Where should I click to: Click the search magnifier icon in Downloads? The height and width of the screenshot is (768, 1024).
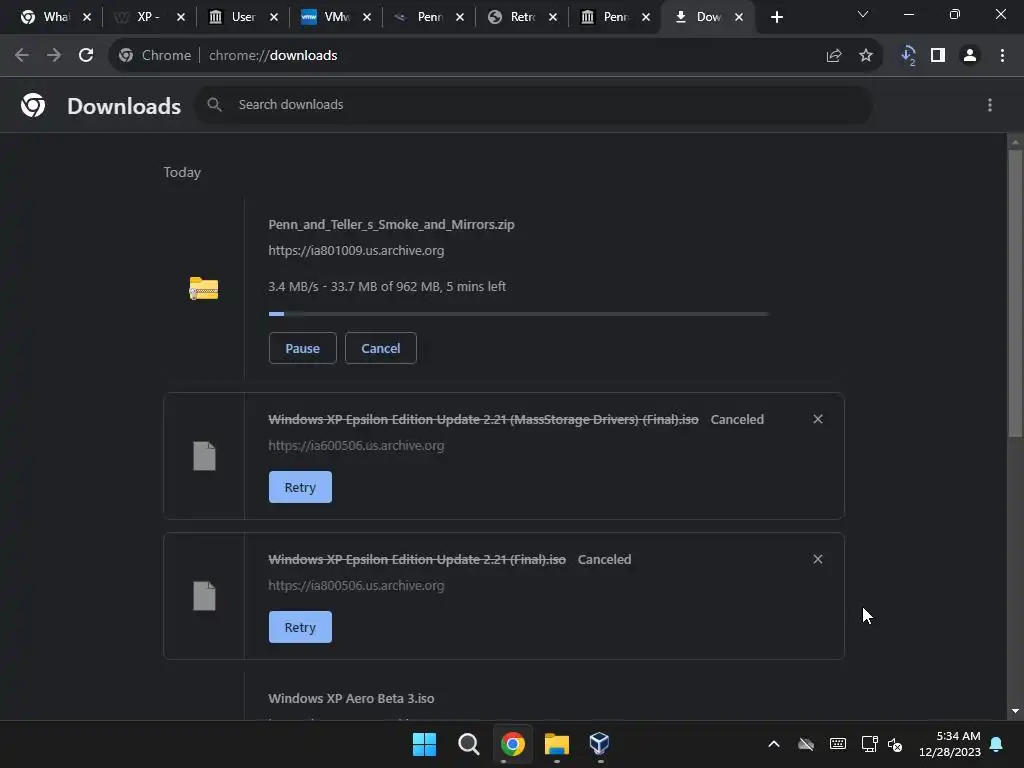pyautogui.click(x=214, y=104)
